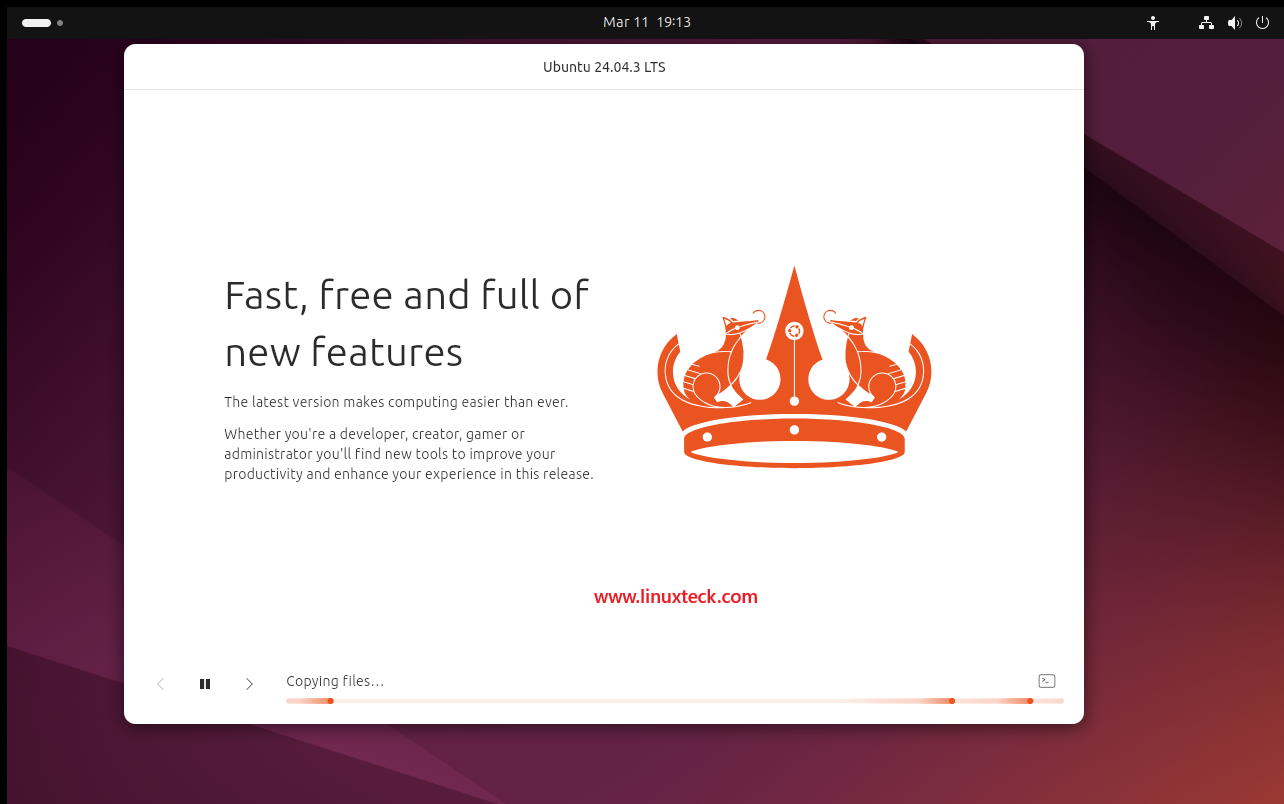Screen dimensions: 1284x804
Task: Go back to the previous slide
Action: [160, 684]
